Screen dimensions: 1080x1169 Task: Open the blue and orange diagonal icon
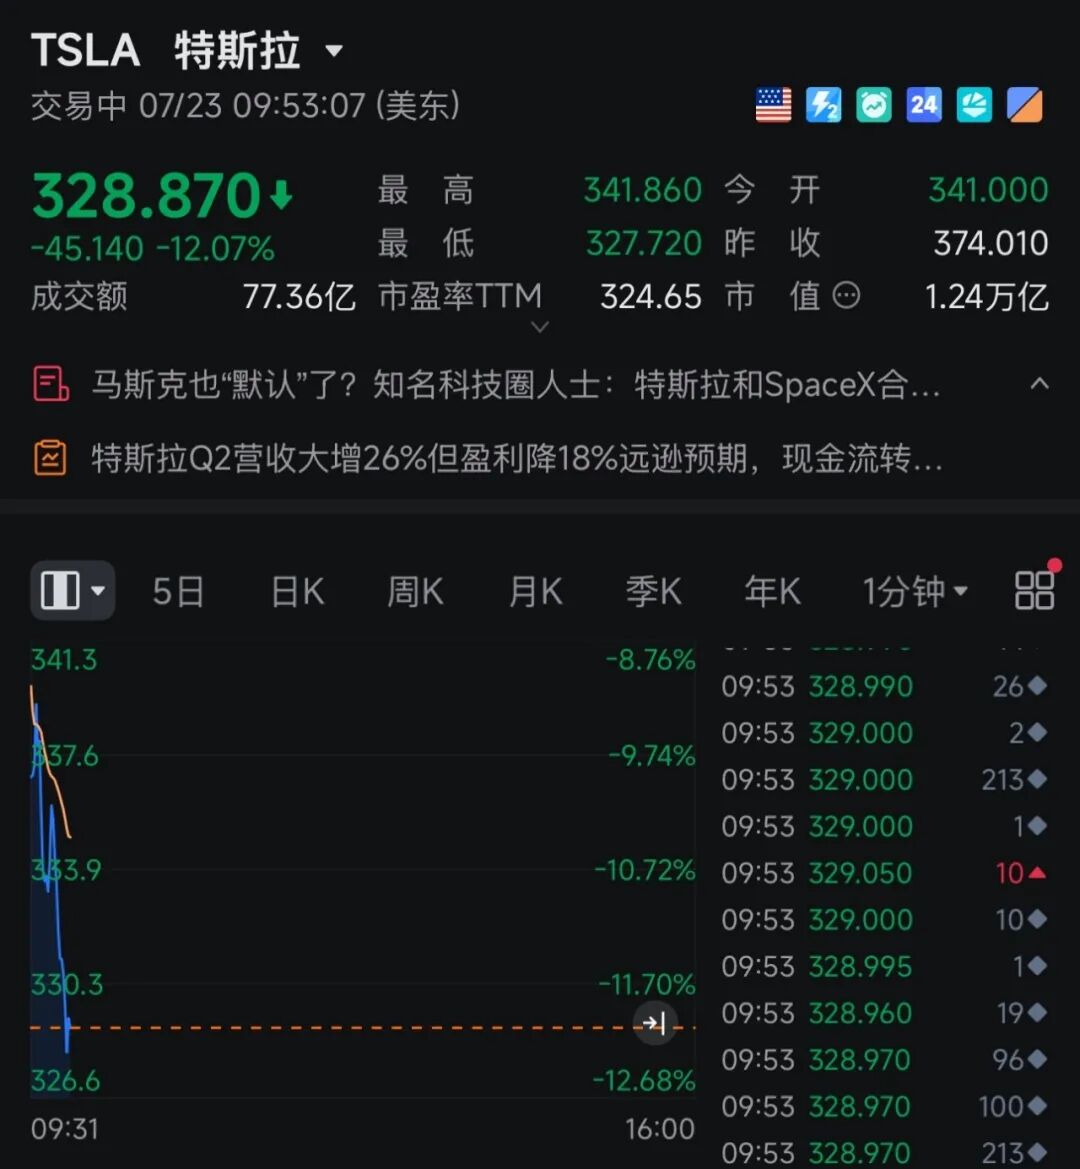(x=1025, y=105)
